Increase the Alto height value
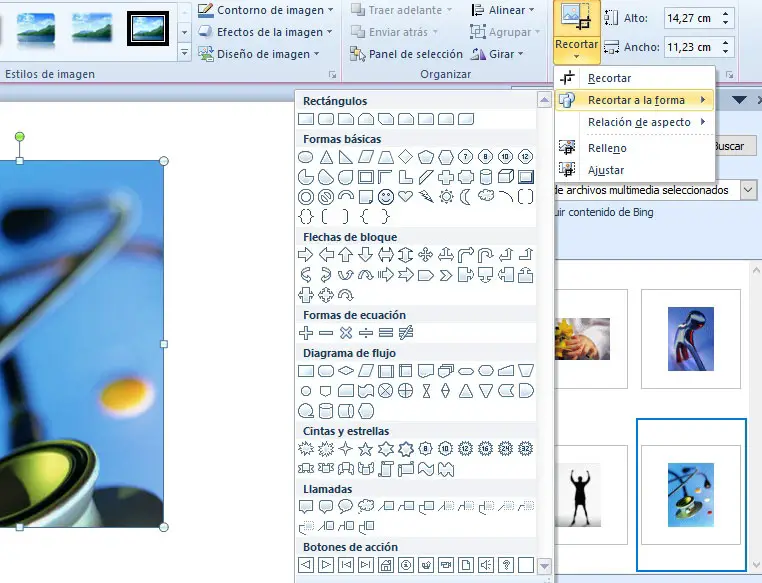Viewport: 762px width, 583px height. [726, 14]
